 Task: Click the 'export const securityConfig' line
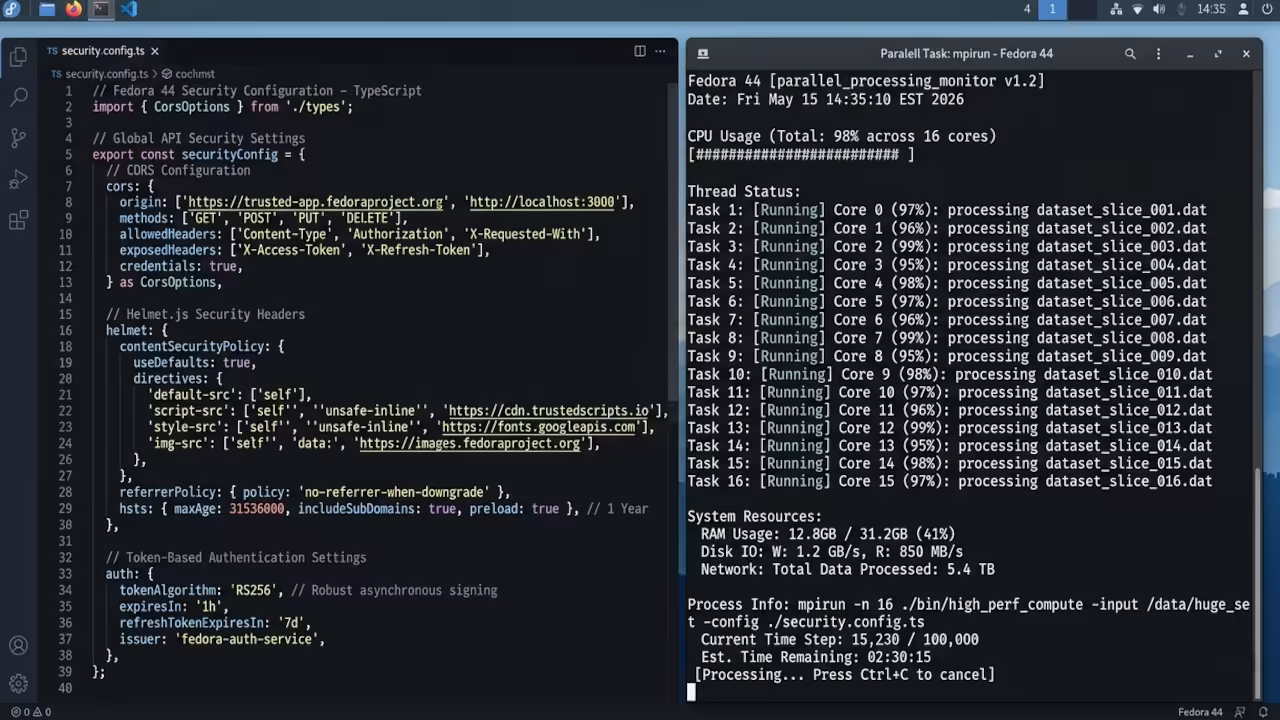coord(199,154)
